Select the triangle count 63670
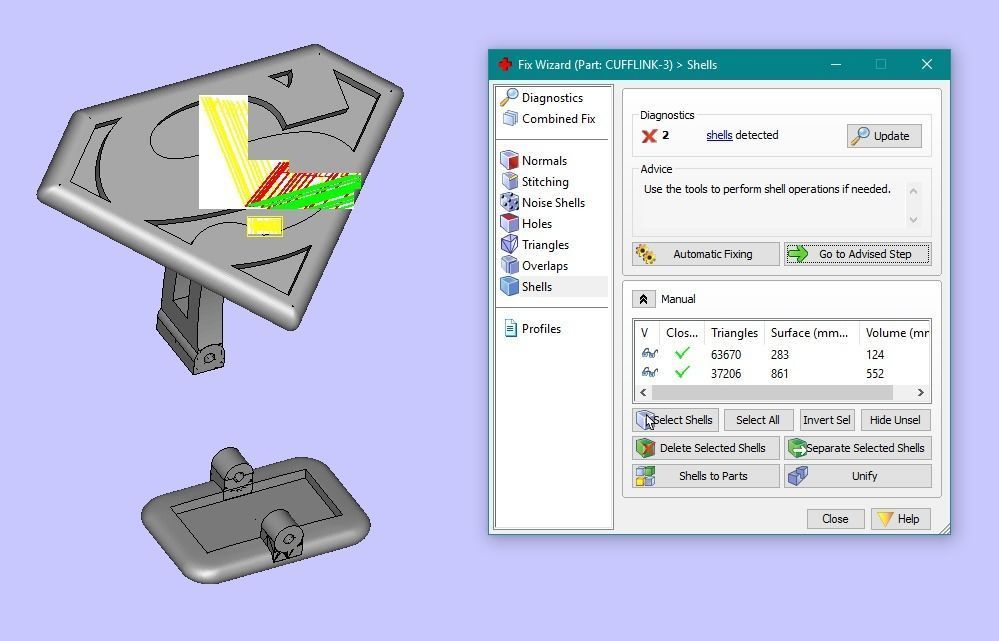Screen dimensions: 999x641 (x=726, y=354)
